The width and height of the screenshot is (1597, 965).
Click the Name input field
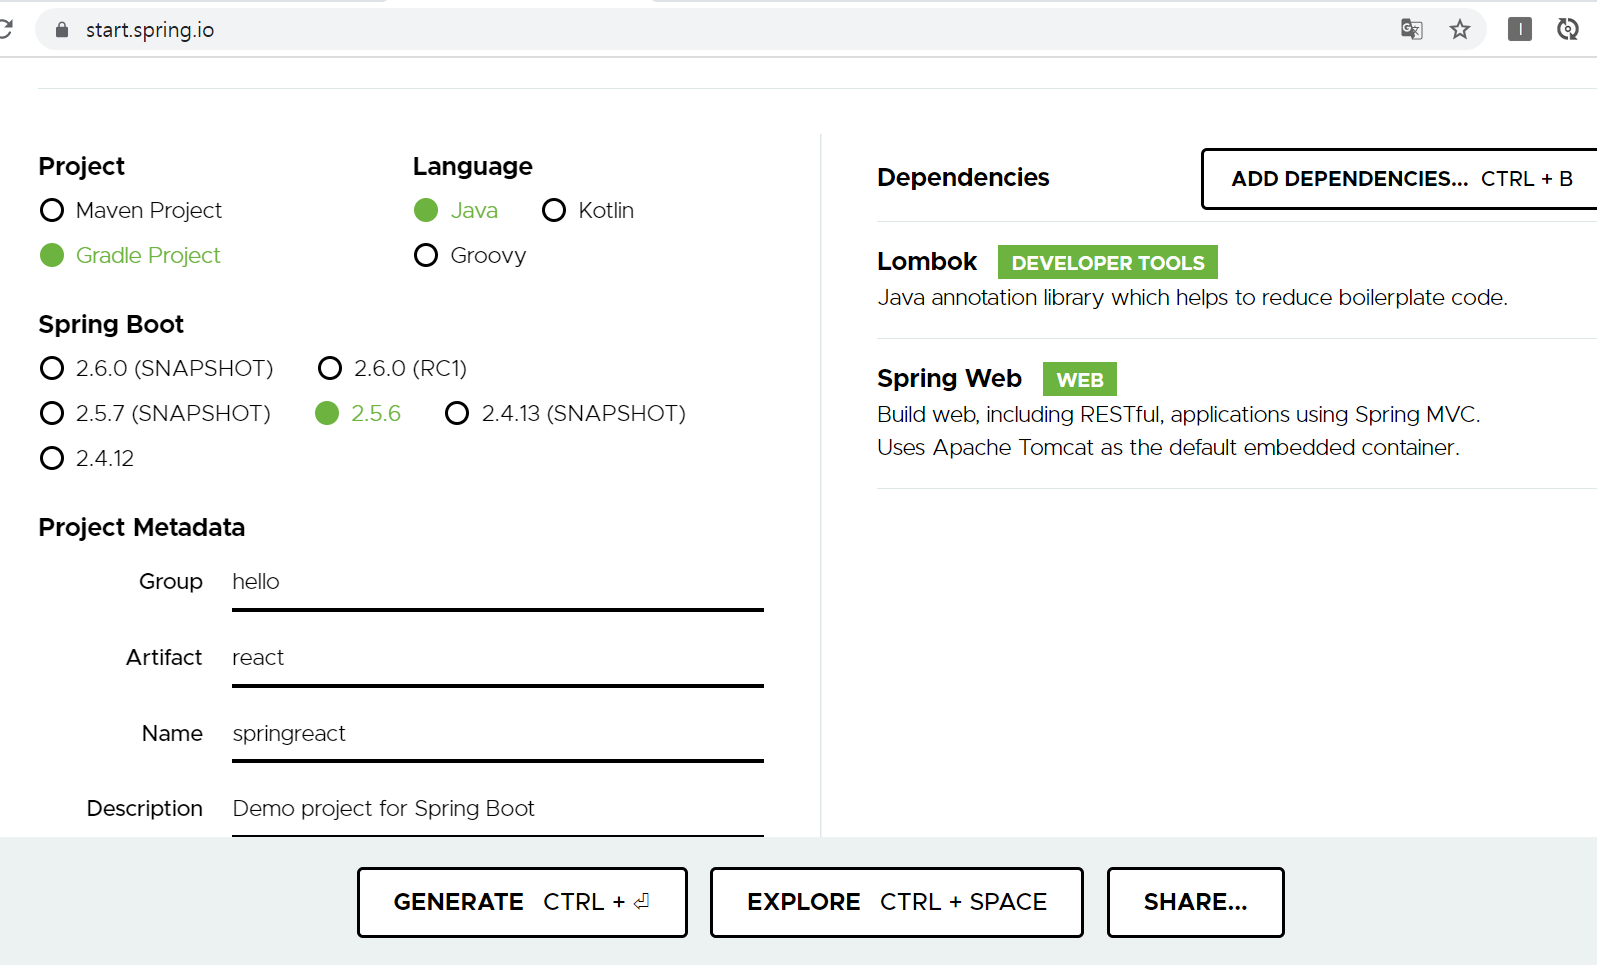click(498, 734)
